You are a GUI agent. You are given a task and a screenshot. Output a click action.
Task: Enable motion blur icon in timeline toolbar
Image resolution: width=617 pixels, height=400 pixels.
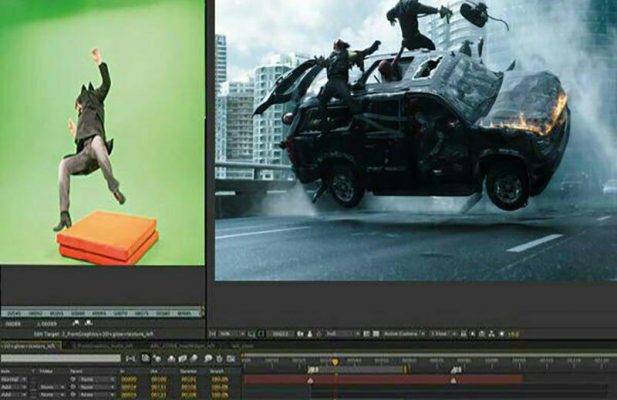(194, 359)
